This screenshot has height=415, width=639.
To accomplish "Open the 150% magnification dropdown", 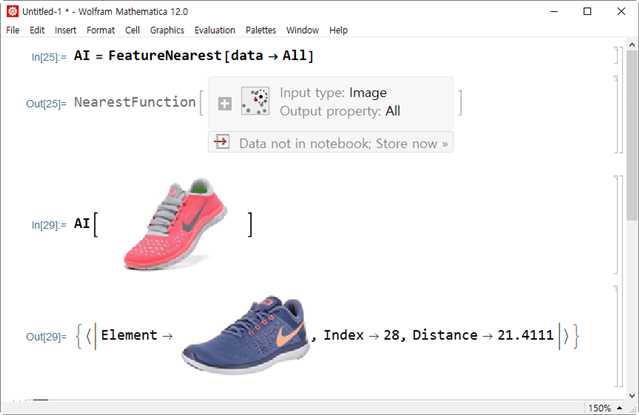I will [605, 408].
